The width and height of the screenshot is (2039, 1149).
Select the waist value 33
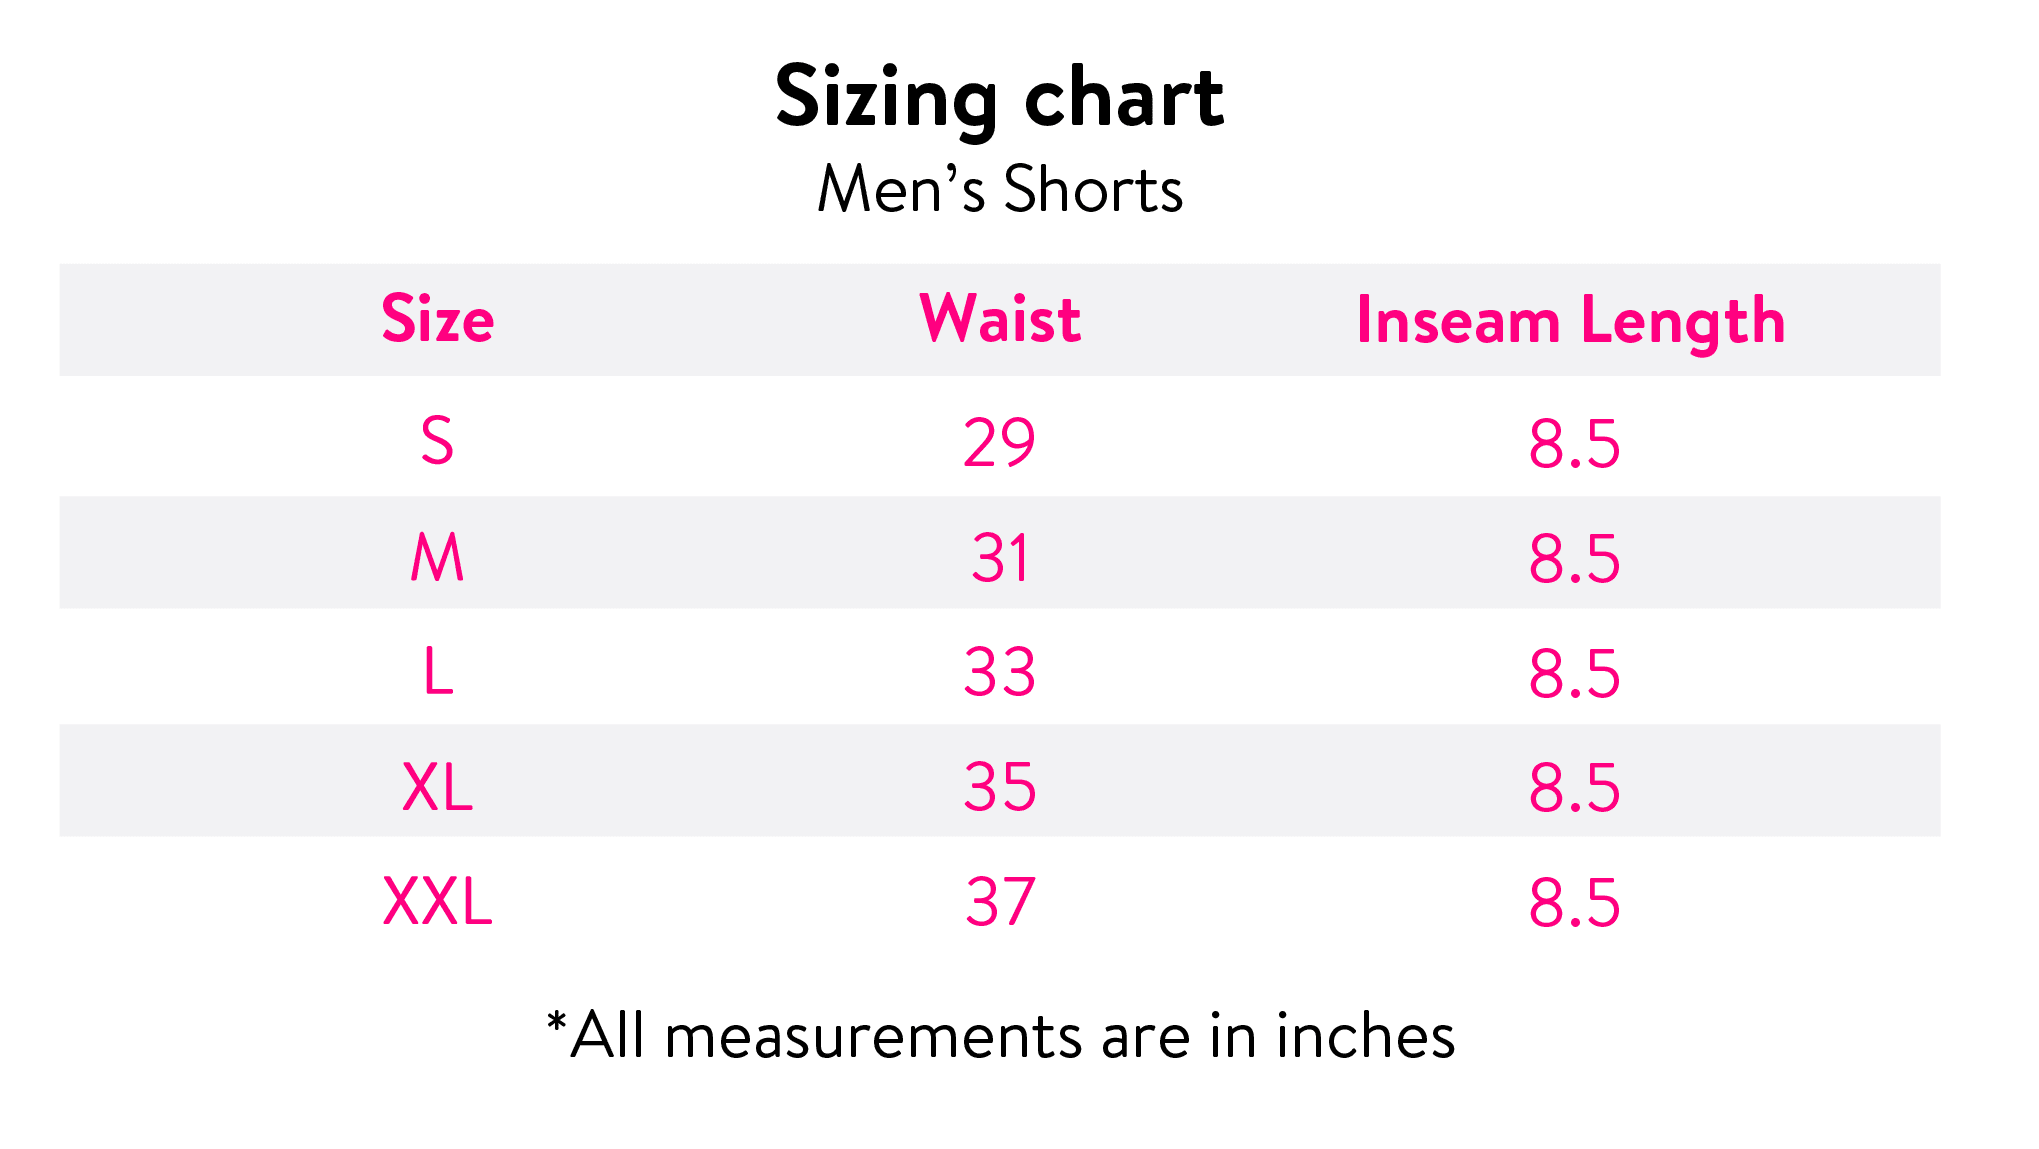click(x=999, y=672)
